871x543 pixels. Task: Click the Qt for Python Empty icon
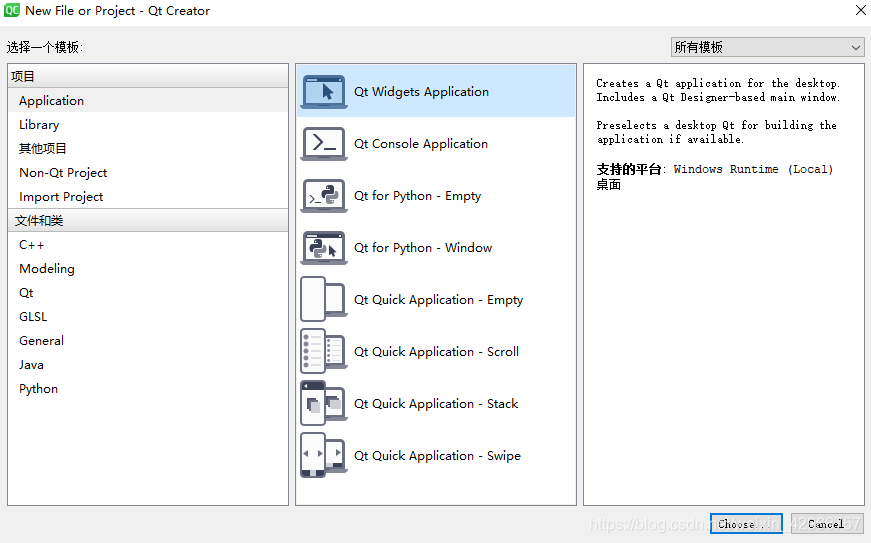tap(324, 195)
